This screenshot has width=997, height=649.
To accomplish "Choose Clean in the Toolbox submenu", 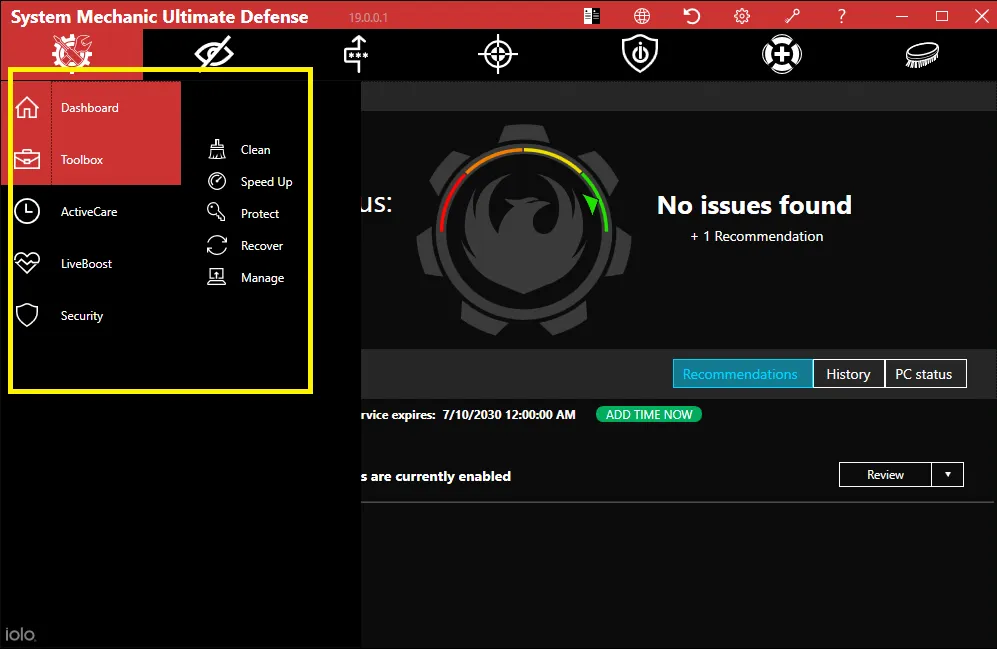I will pos(256,150).
